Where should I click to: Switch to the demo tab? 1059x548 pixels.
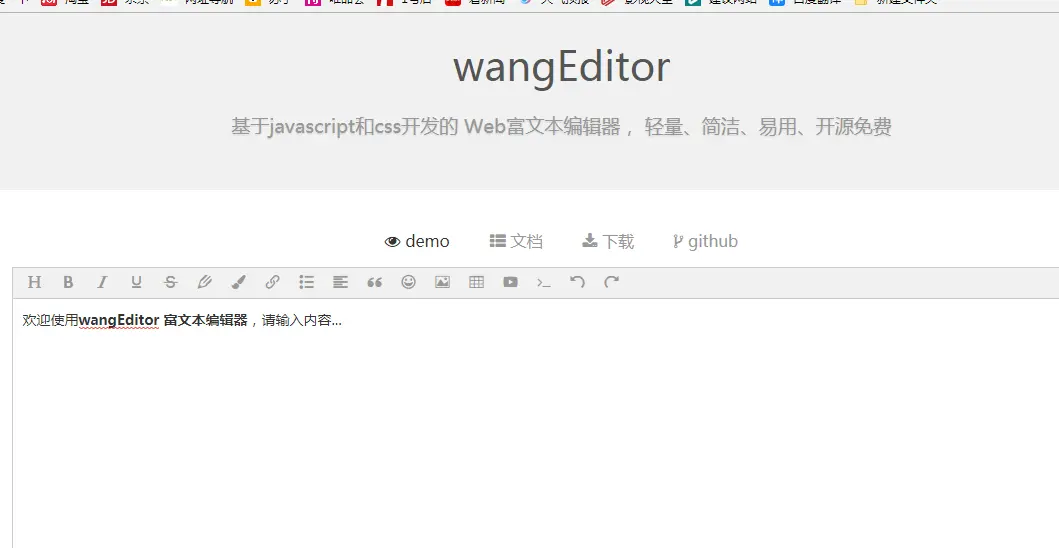click(x=417, y=241)
